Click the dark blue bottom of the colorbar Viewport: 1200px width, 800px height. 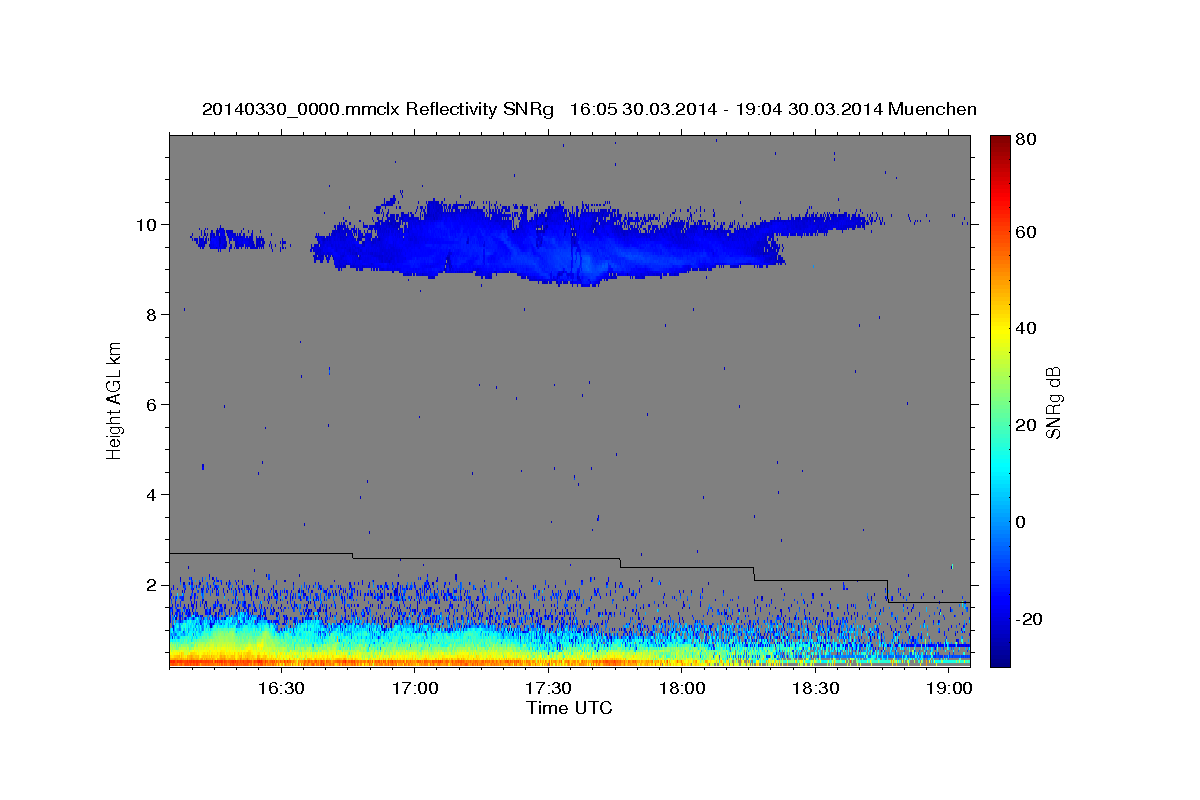(999, 655)
